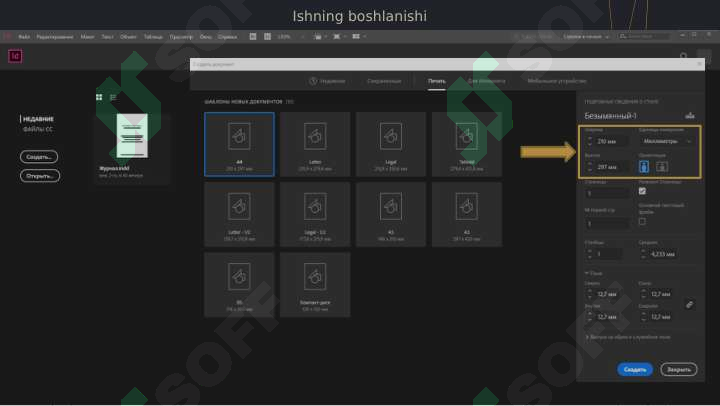Click the document name Безымянный-1 field

point(610,116)
